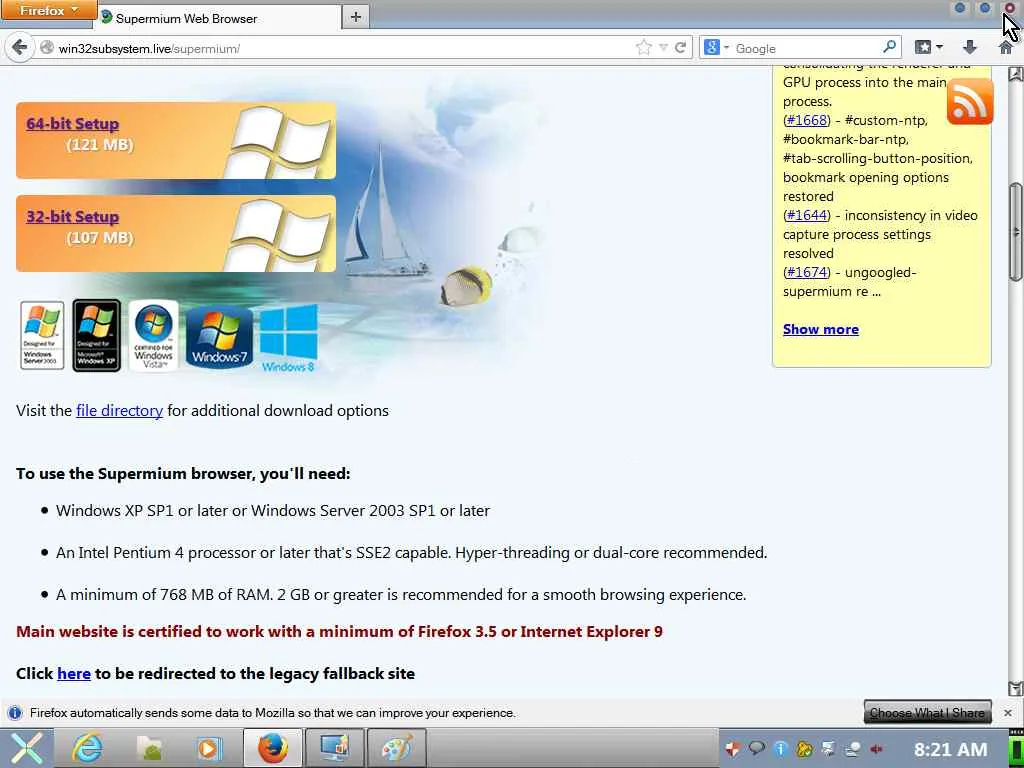Click the address bar URL field
Image resolution: width=1024 pixels, height=768 pixels.
pyautogui.click(x=336, y=48)
